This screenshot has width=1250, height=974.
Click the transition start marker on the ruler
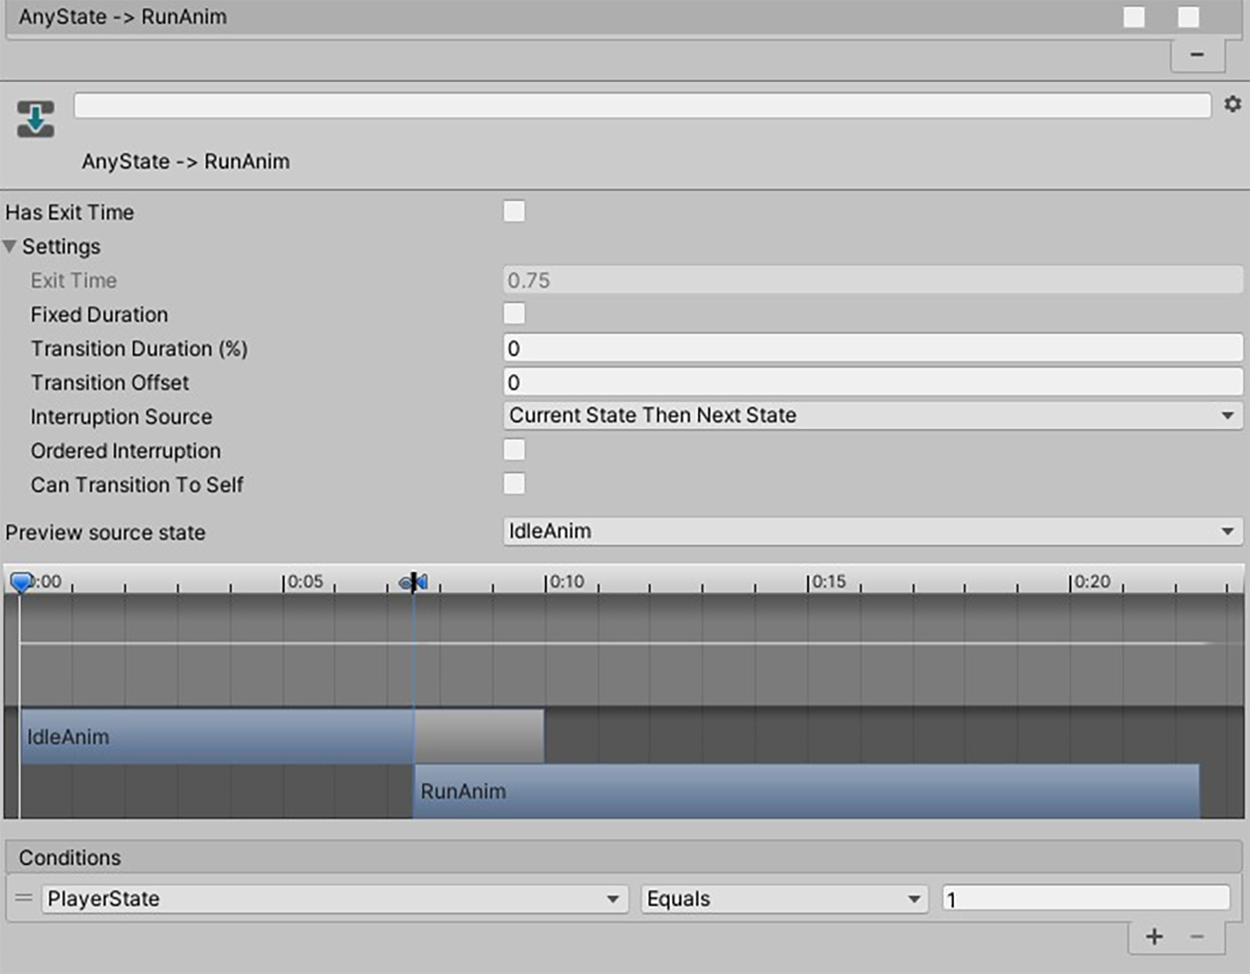point(413,582)
